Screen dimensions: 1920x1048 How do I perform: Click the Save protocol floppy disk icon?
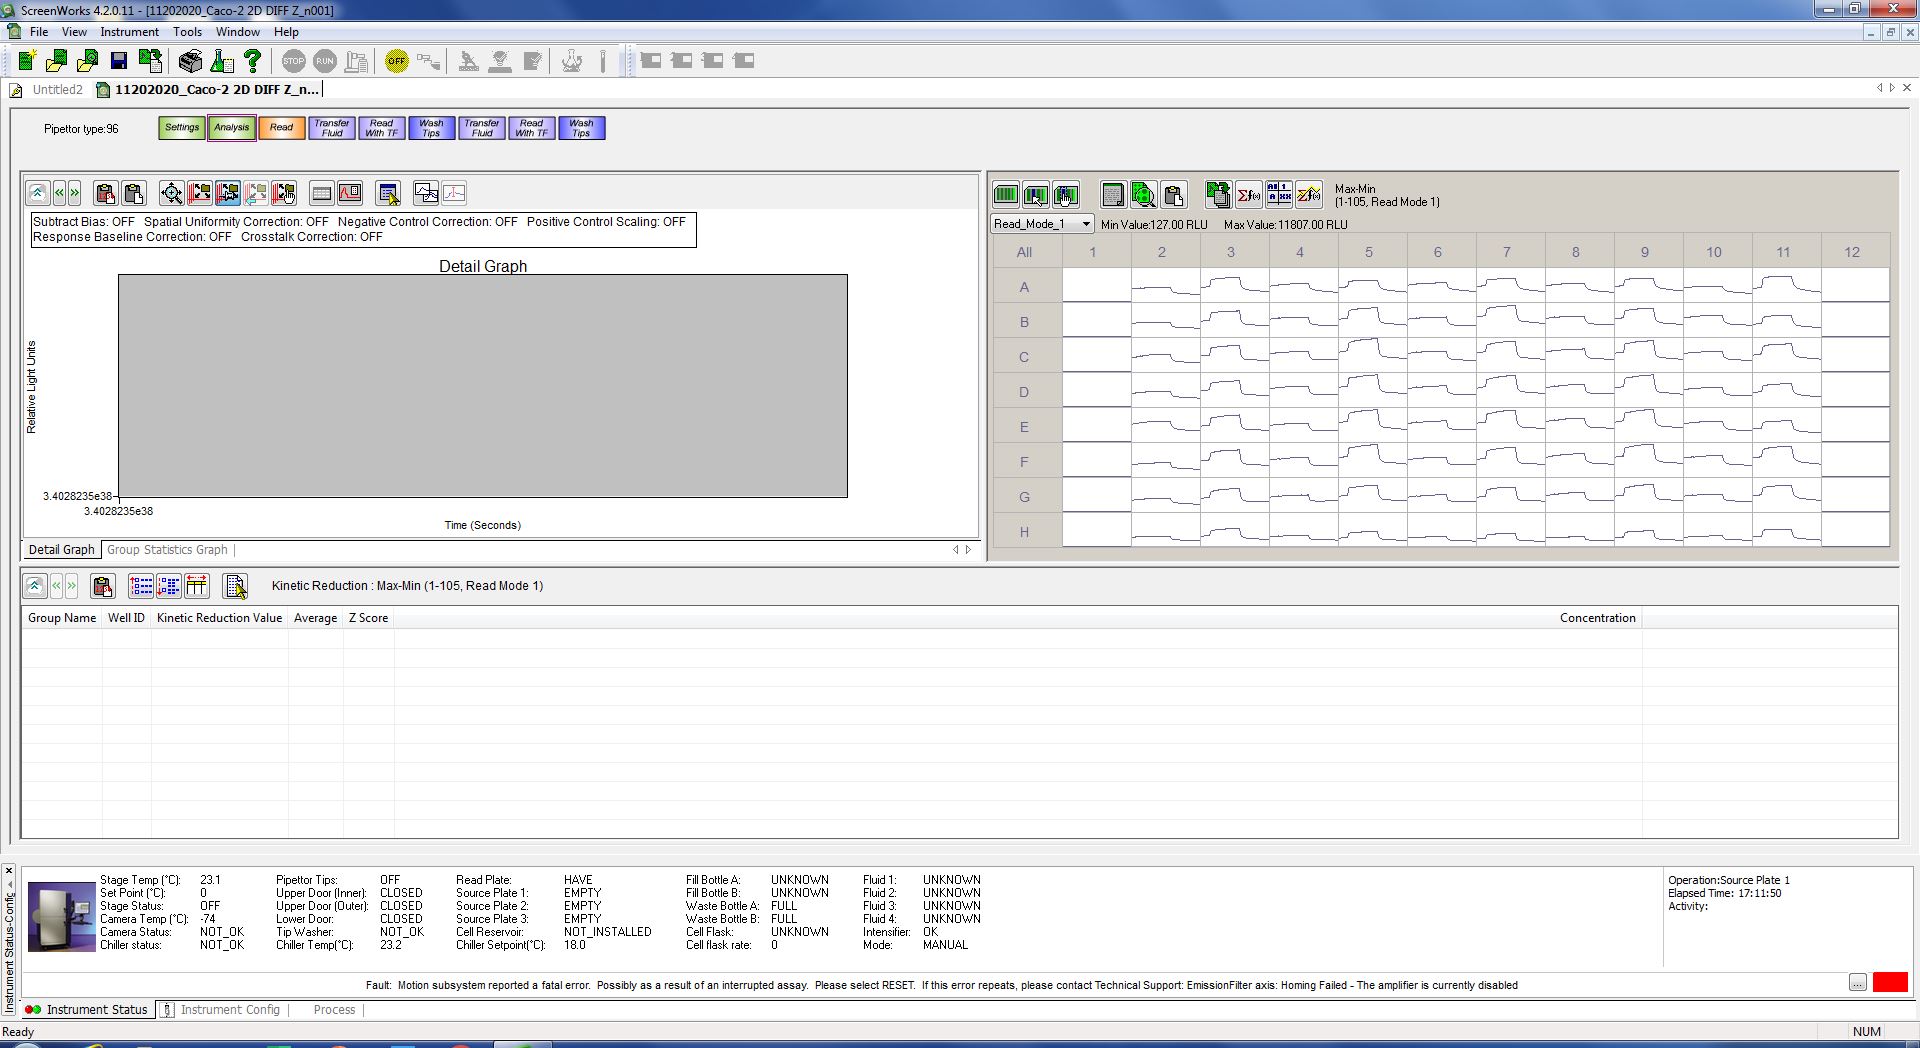119,61
